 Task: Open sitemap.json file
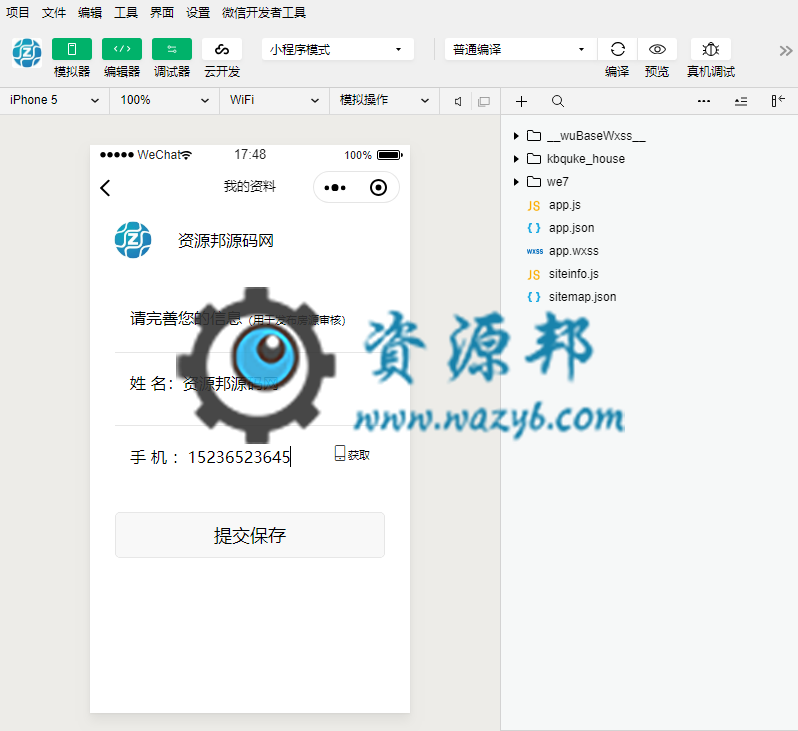point(572,297)
